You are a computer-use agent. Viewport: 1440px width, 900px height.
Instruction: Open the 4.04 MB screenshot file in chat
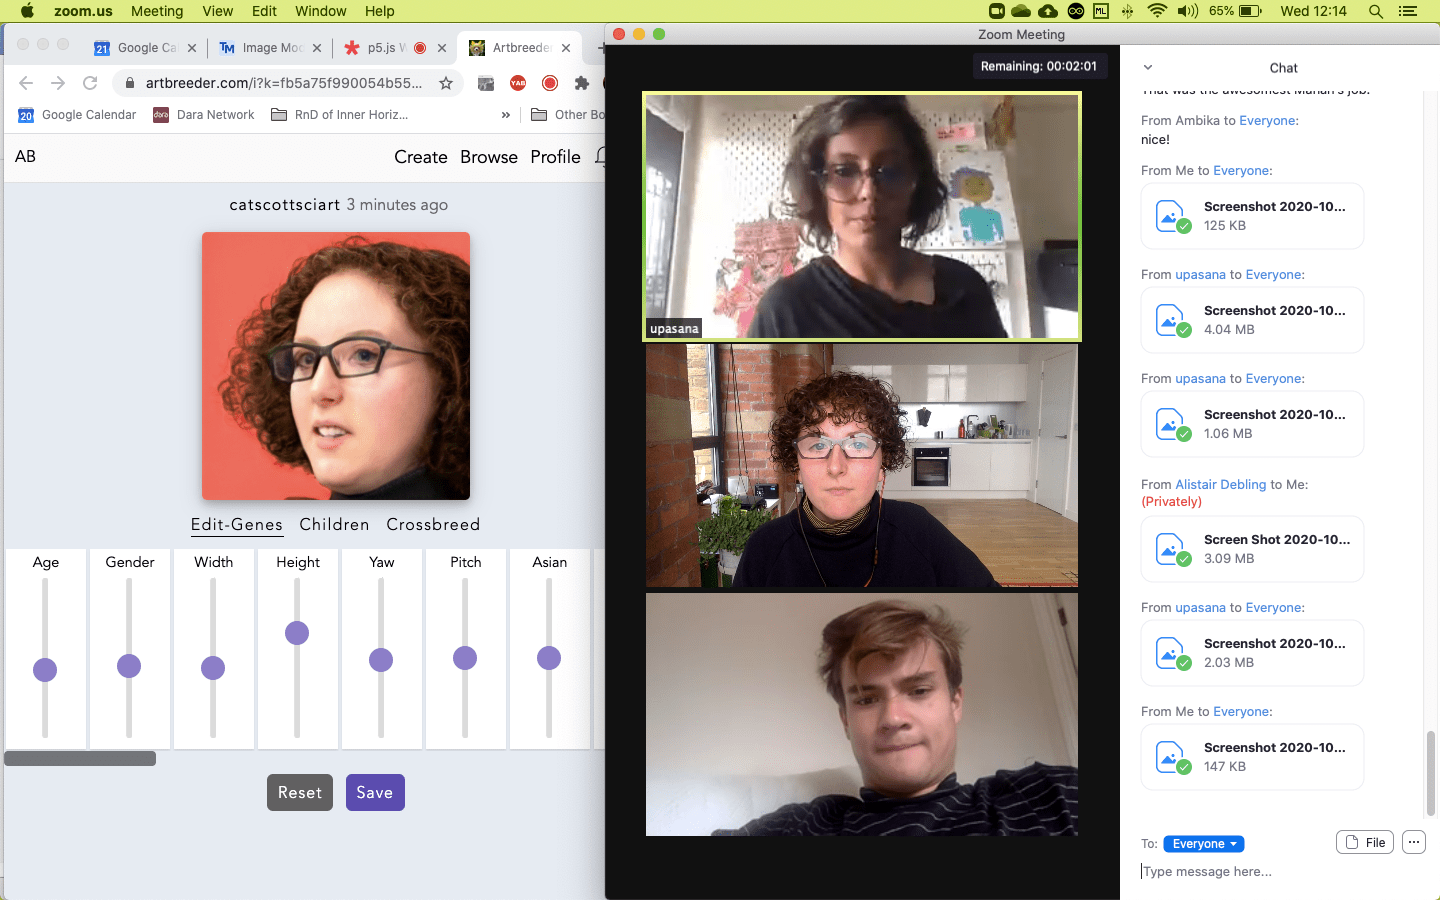pyautogui.click(x=1252, y=320)
